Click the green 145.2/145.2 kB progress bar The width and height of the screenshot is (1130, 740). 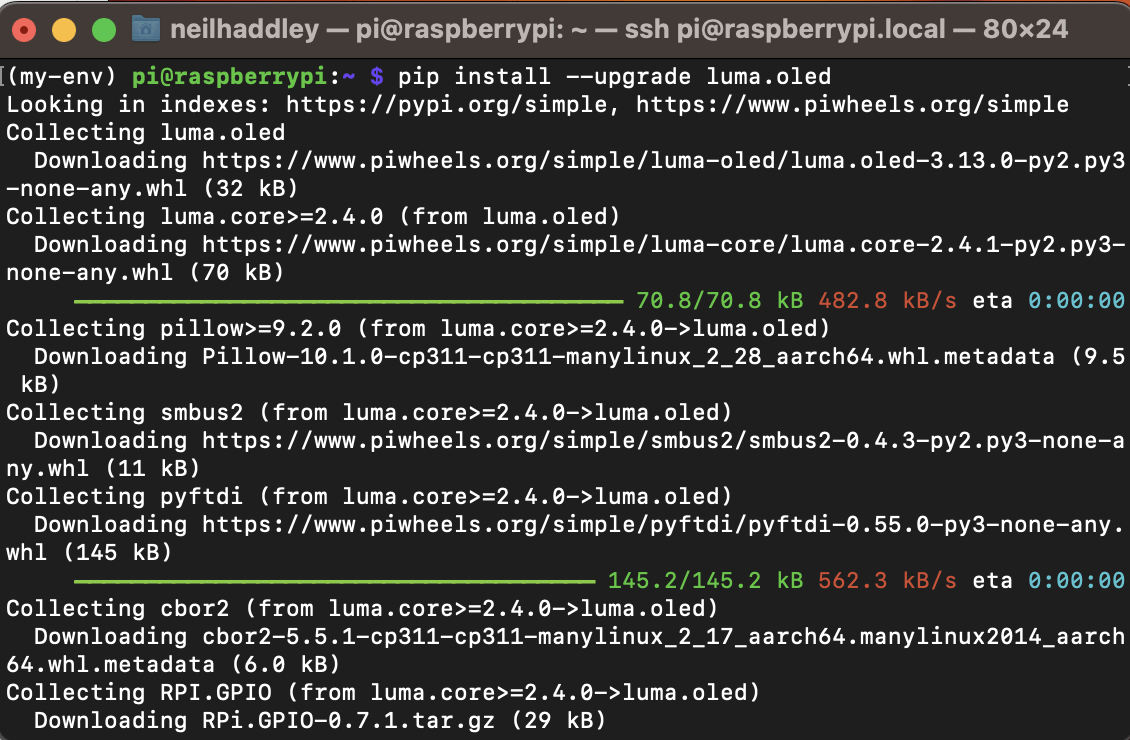pyautogui.click(x=334, y=581)
